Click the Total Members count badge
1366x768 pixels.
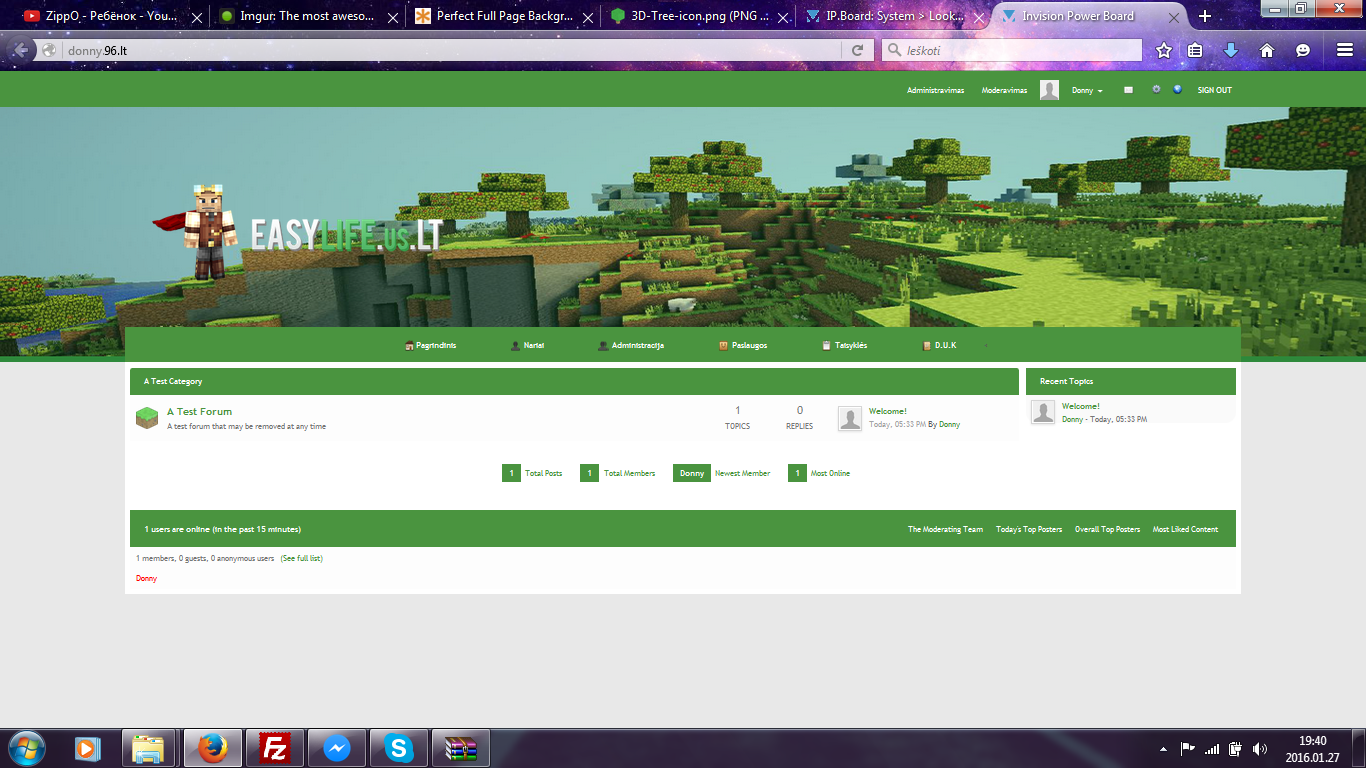click(589, 473)
